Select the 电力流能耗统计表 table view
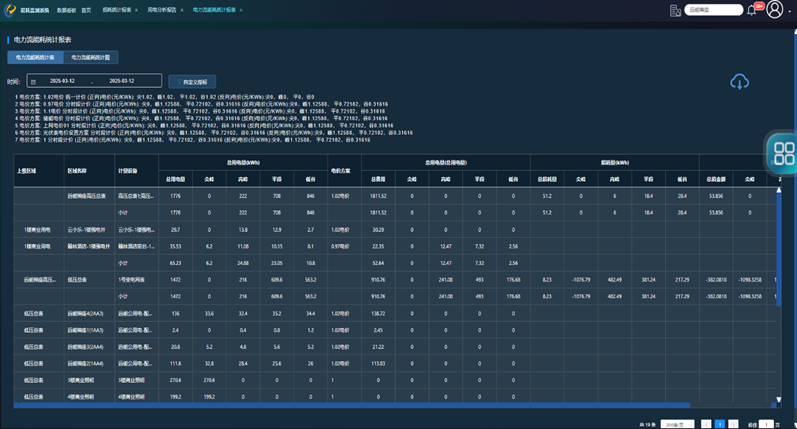This screenshot has height=429, width=797. point(35,58)
